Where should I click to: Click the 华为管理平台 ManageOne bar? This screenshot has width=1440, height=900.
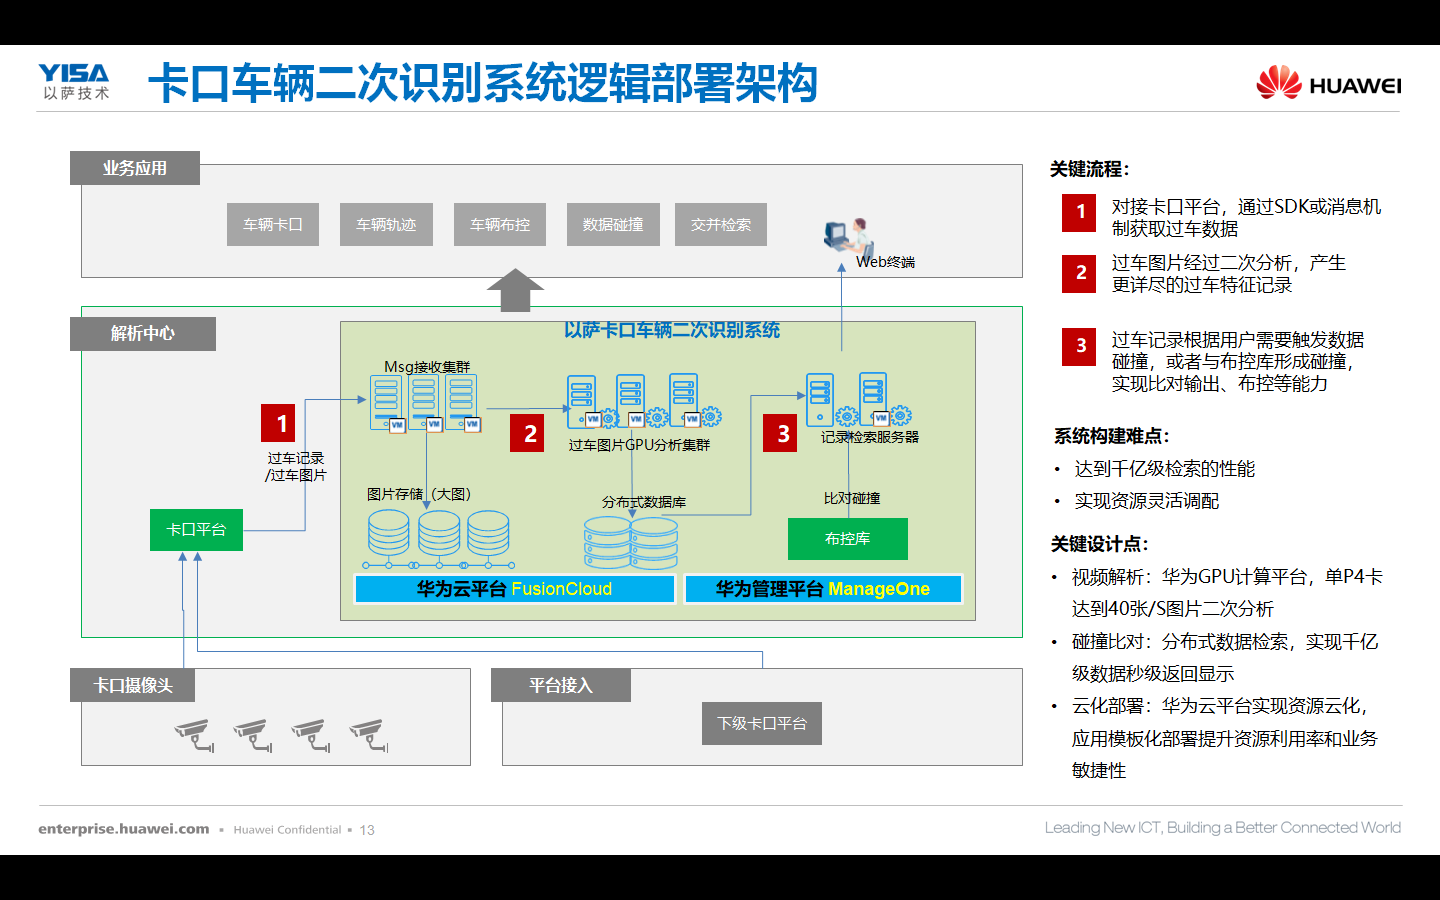coord(823,589)
